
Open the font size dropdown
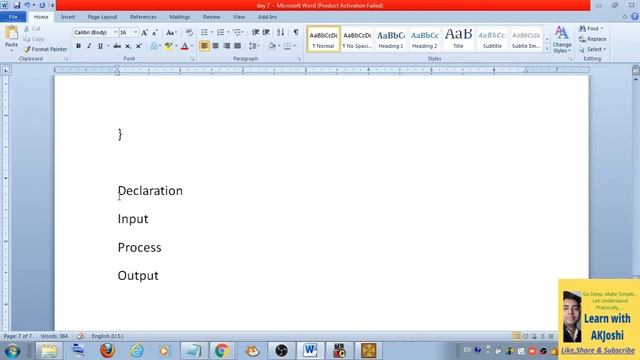[136, 32]
